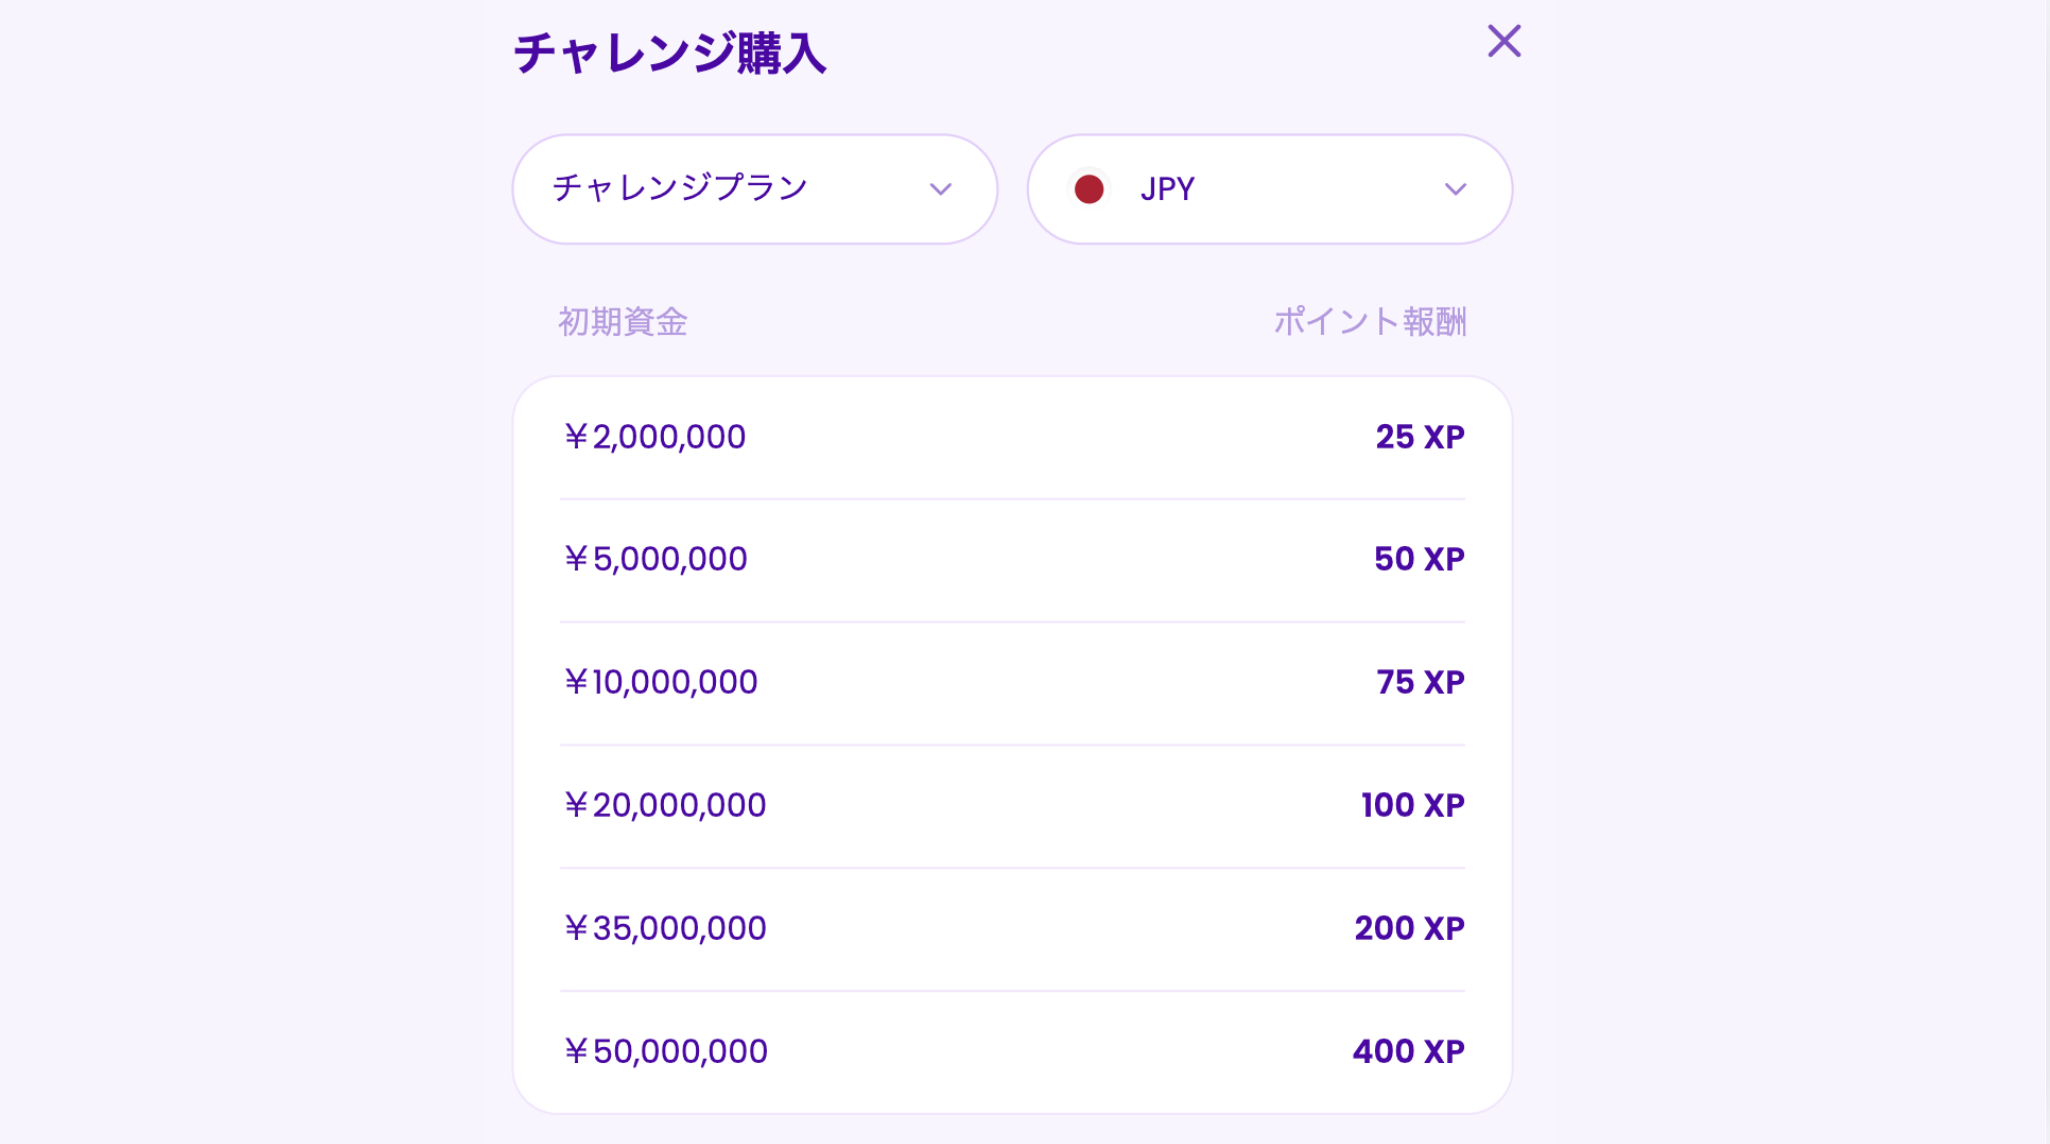Click the 200 XP point reward
The height and width of the screenshot is (1144, 2050).
[x=1409, y=928]
